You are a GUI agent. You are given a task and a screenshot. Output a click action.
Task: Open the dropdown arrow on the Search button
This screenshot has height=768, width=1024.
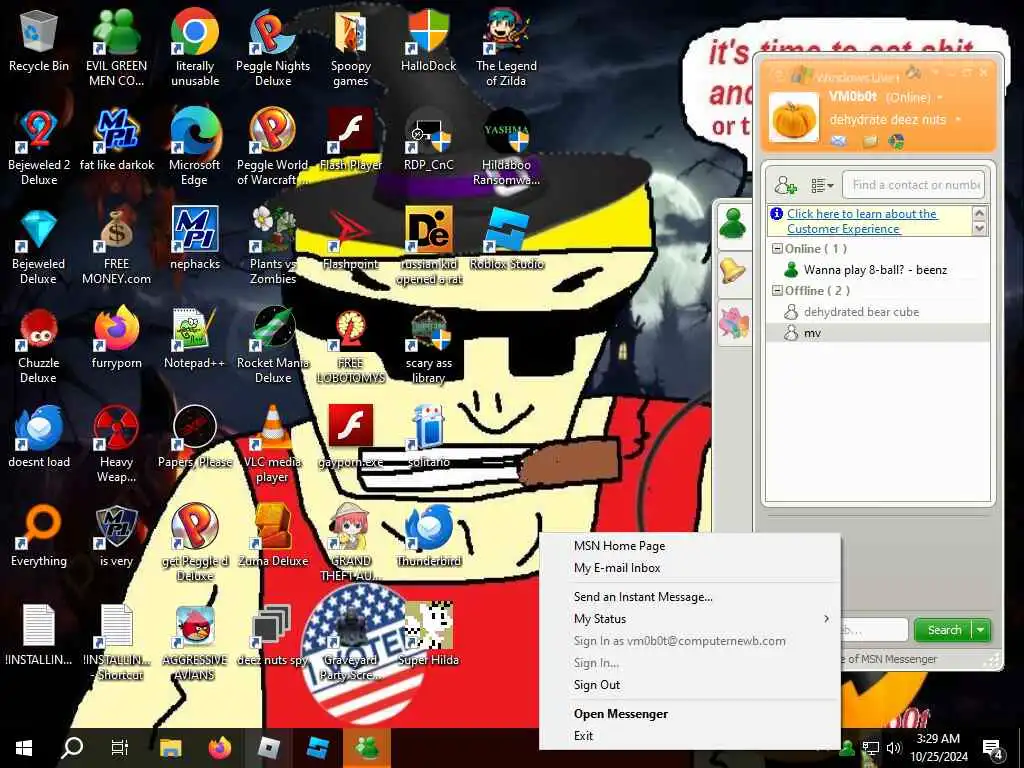point(980,630)
